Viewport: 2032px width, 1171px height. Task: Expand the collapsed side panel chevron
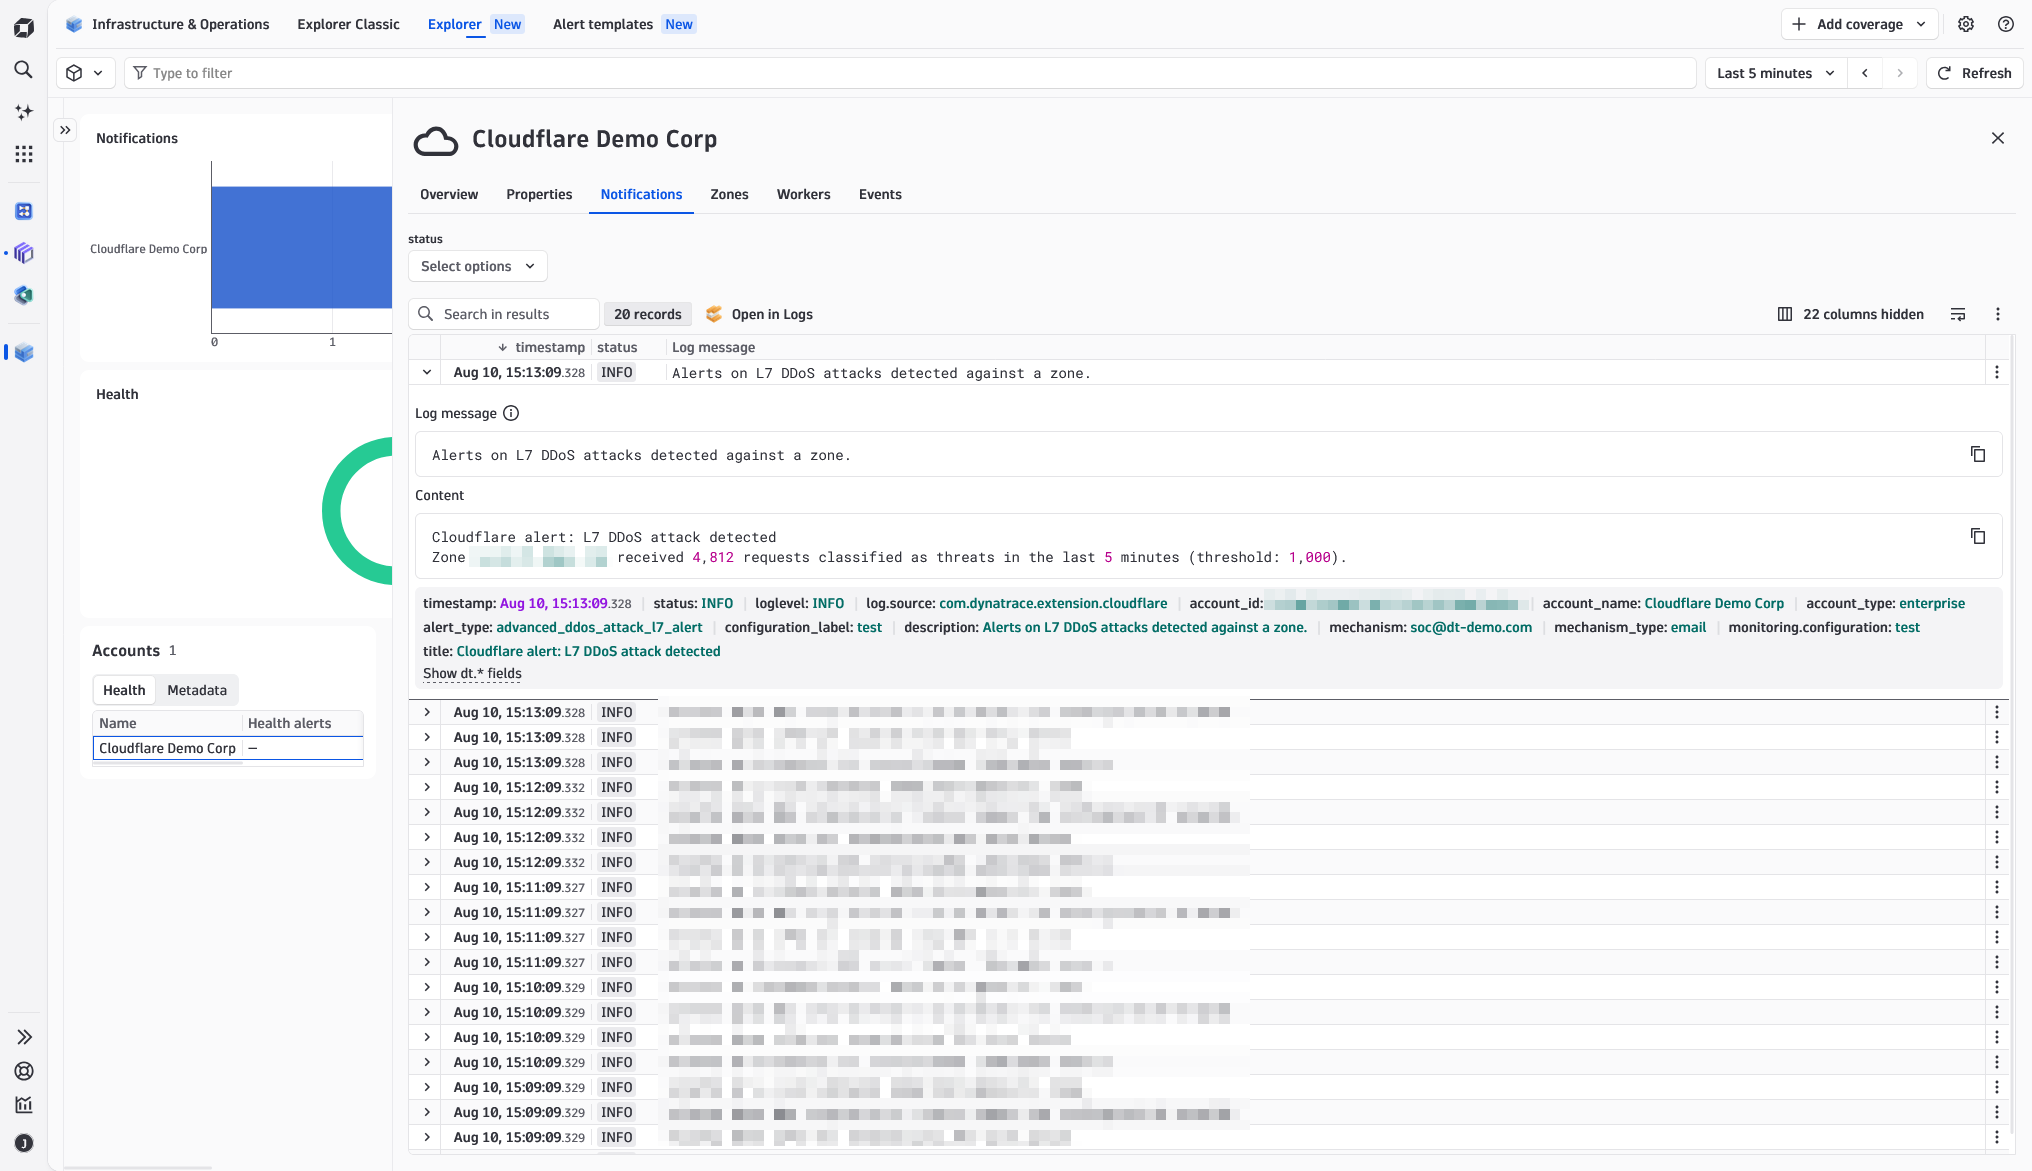point(65,130)
